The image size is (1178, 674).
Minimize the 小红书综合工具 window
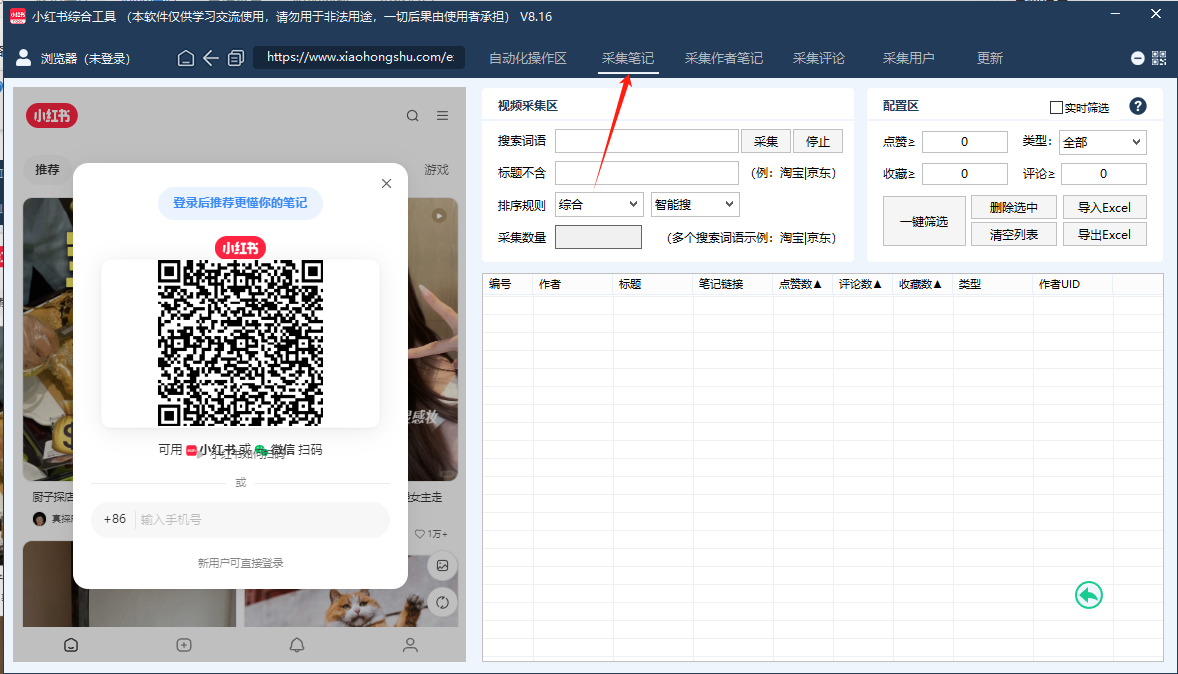coord(1116,14)
